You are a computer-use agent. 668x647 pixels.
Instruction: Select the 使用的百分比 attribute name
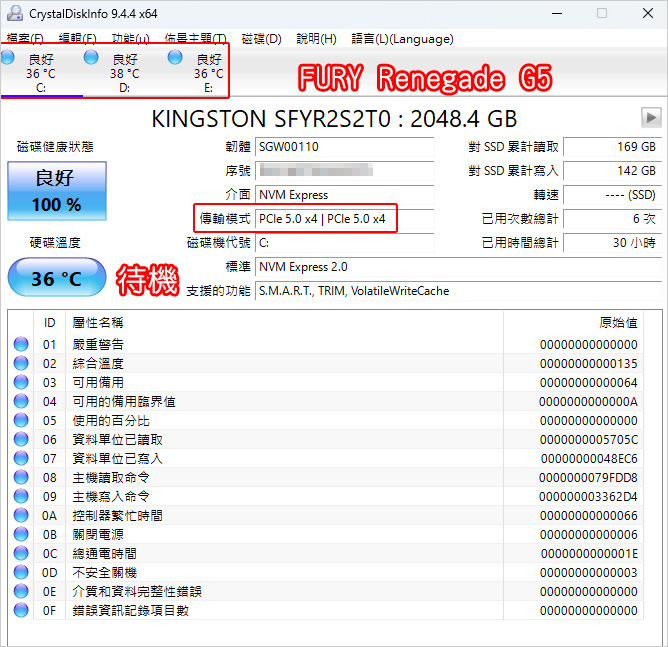click(x=111, y=421)
